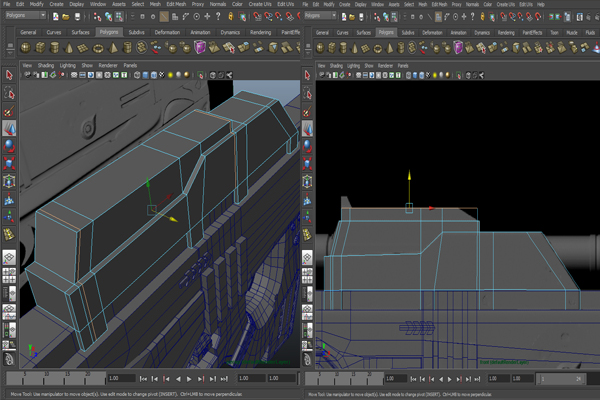Image resolution: width=600 pixels, height=400 pixels.
Task: Select the Paint Selection tool in left toolbox
Action: 9,111
